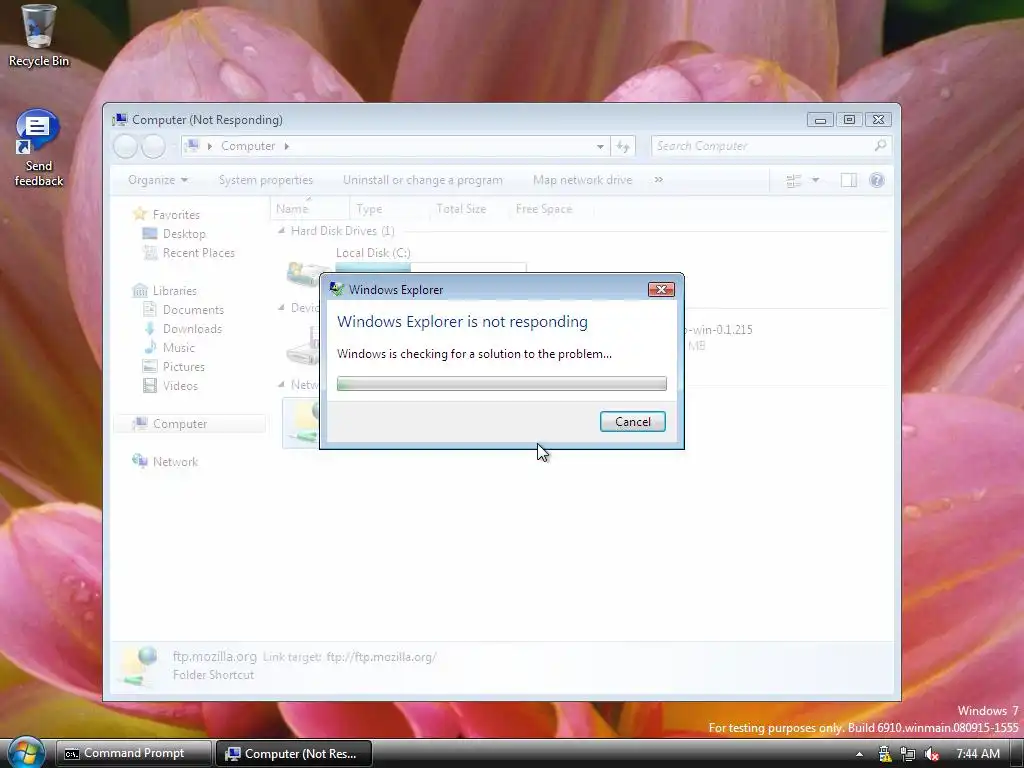Click Map network drive toolbar item
Viewport: 1024px width, 768px height.
pos(583,180)
